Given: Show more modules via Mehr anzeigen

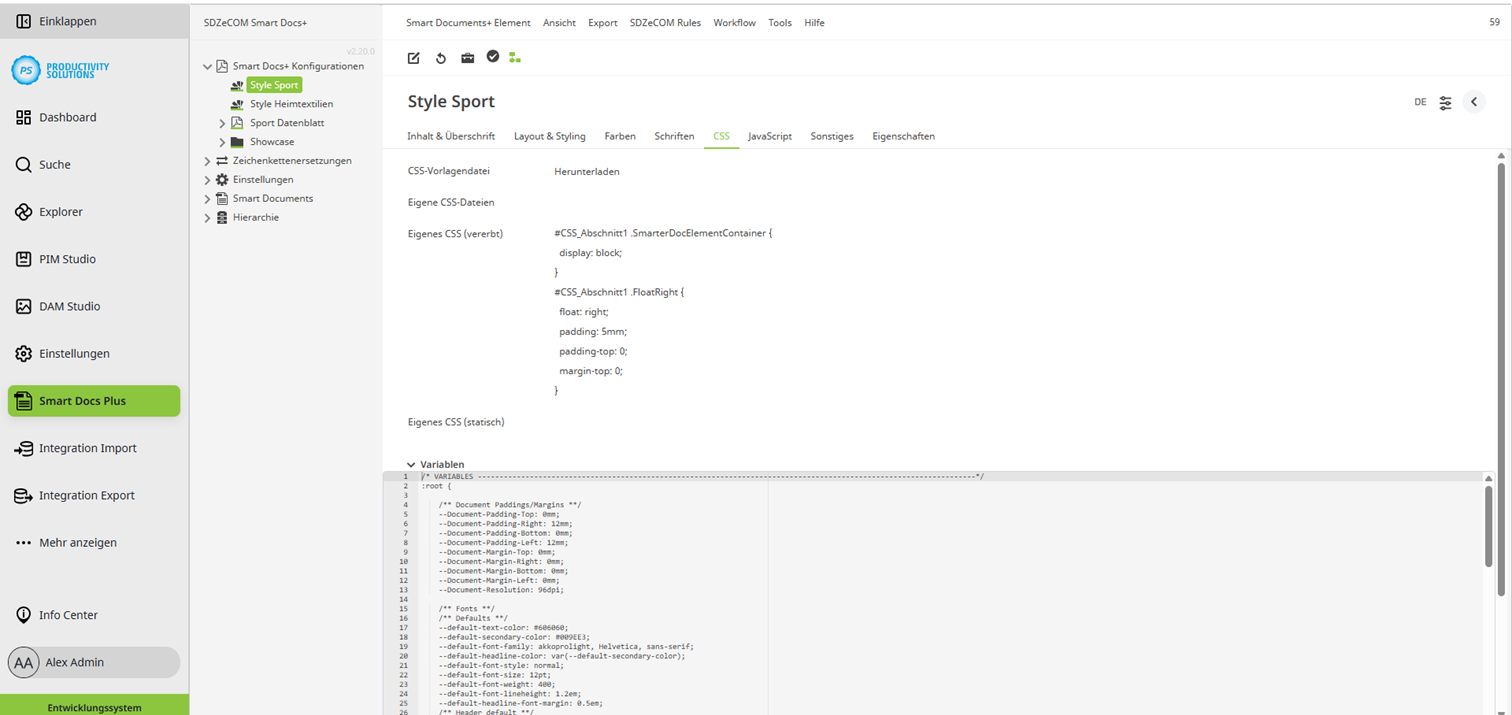Looking at the screenshot, I should tap(94, 543).
